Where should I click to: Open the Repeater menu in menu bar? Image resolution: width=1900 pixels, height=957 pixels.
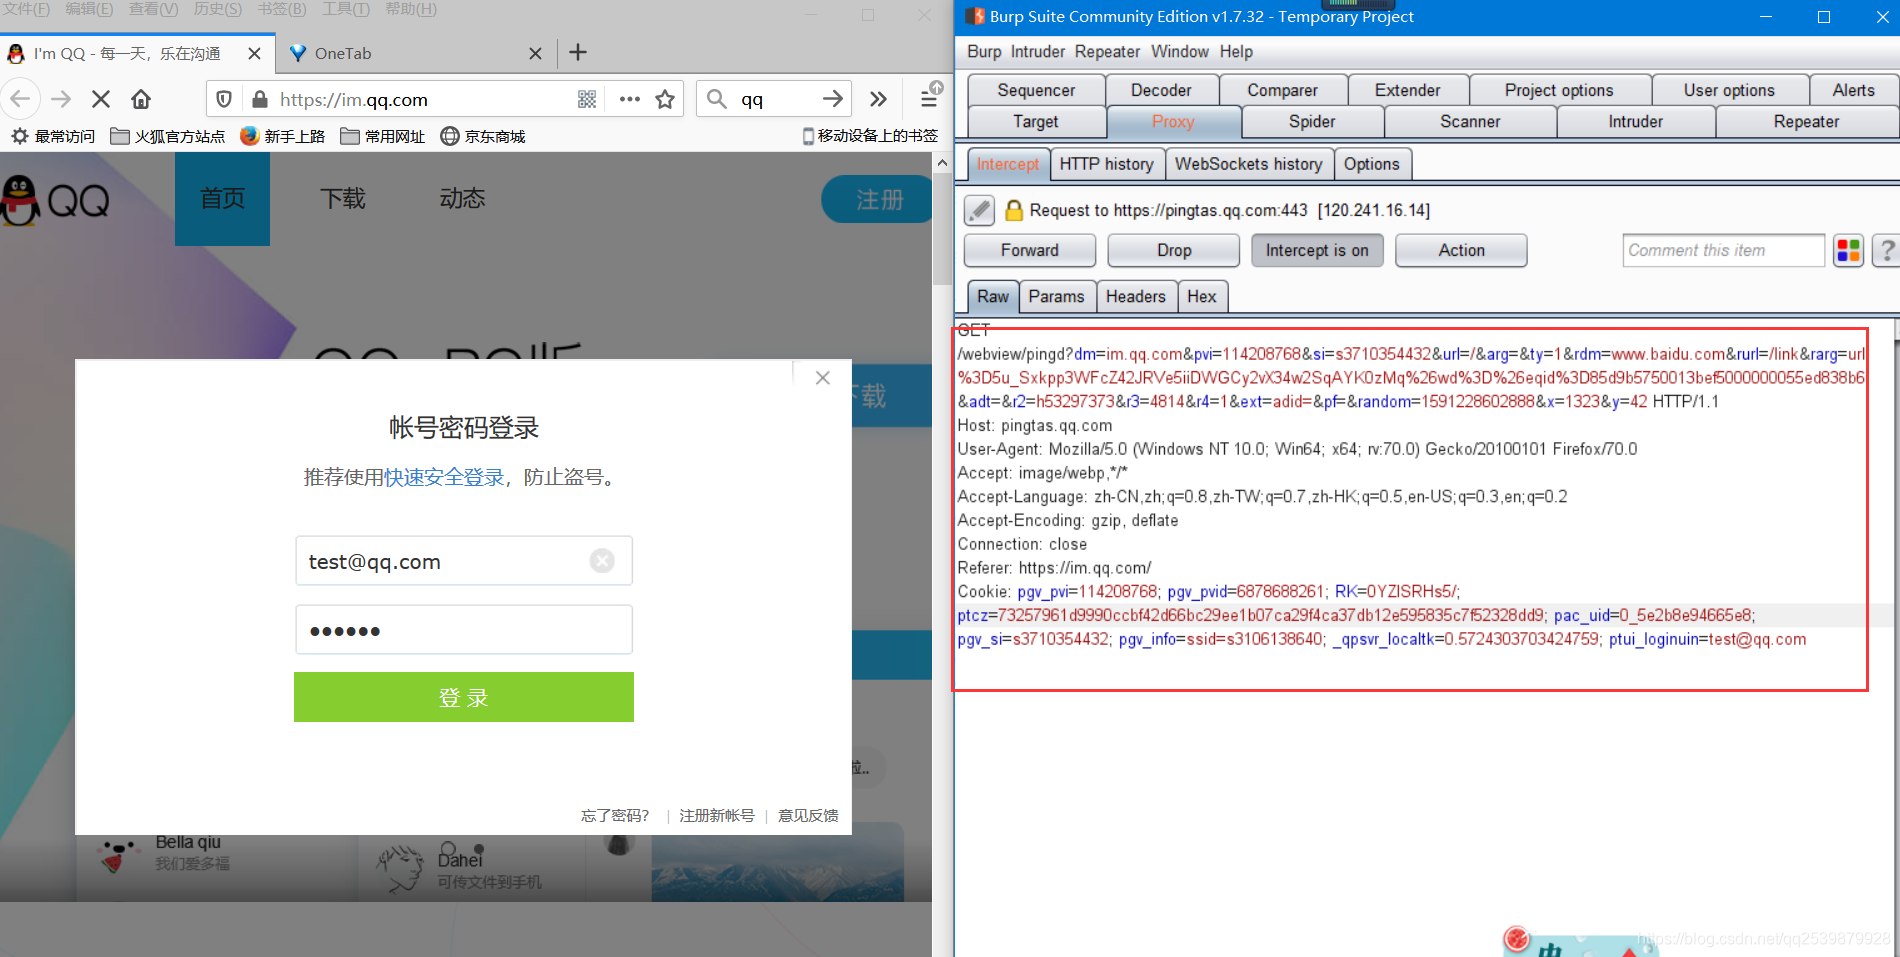1107,52
